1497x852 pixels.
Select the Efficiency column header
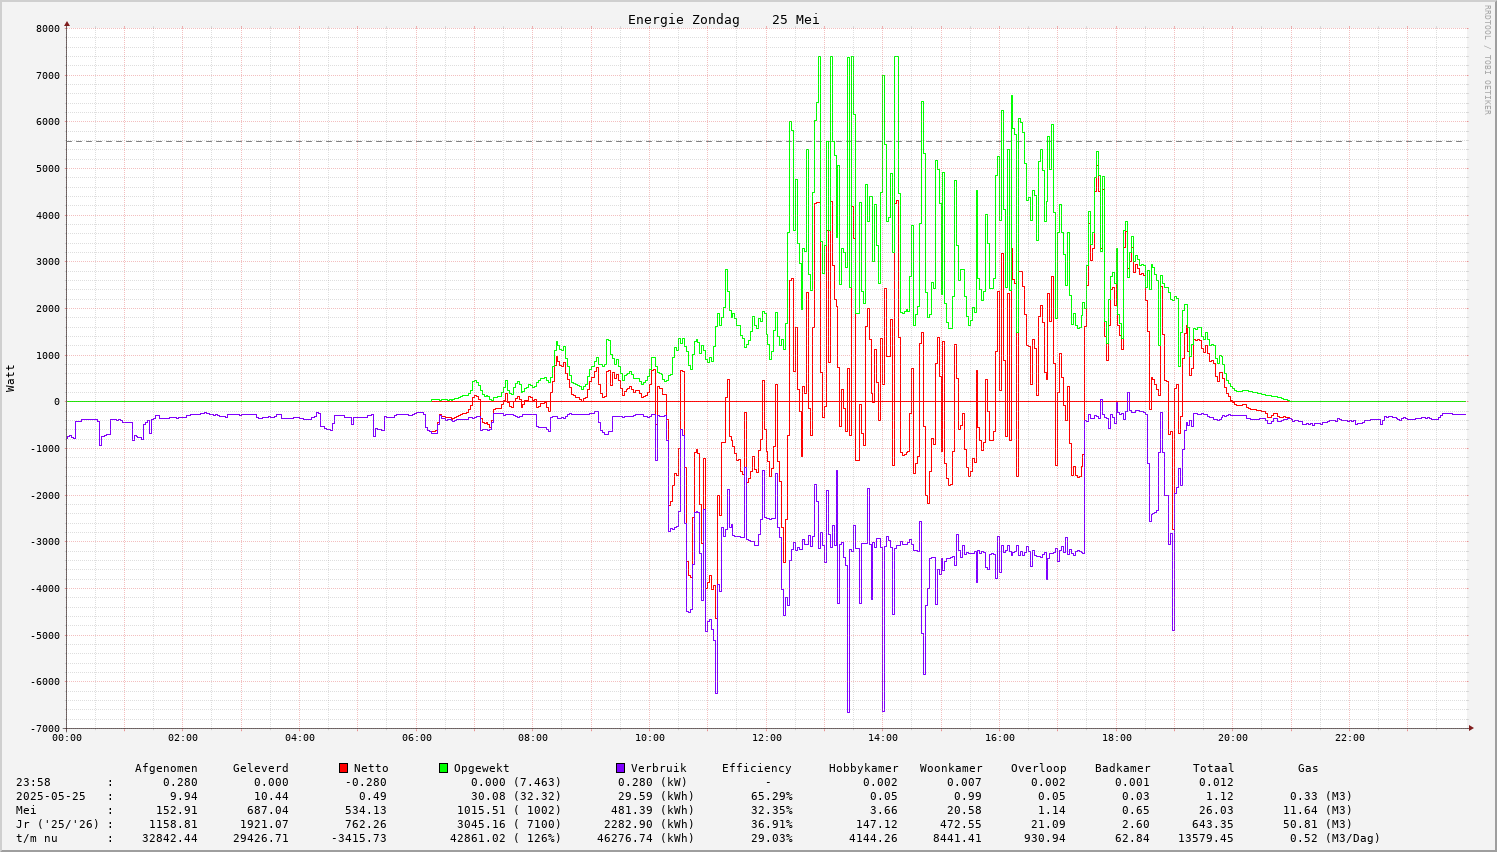click(x=756, y=768)
